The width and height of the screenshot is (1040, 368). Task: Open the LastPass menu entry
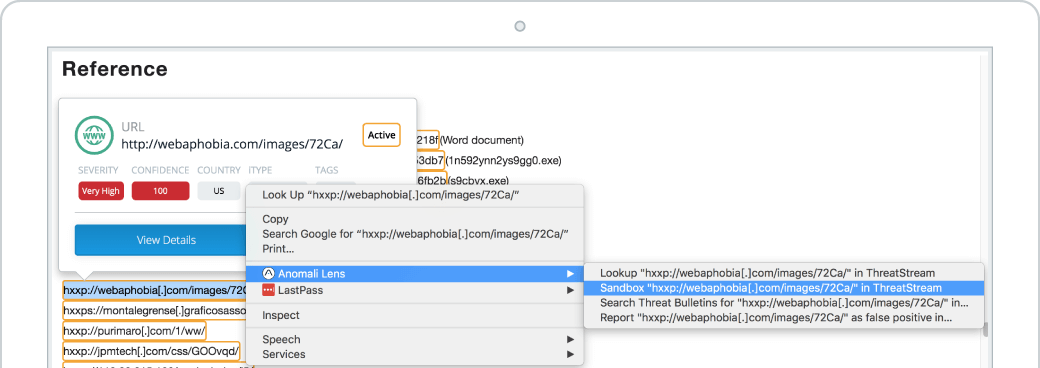click(415, 290)
